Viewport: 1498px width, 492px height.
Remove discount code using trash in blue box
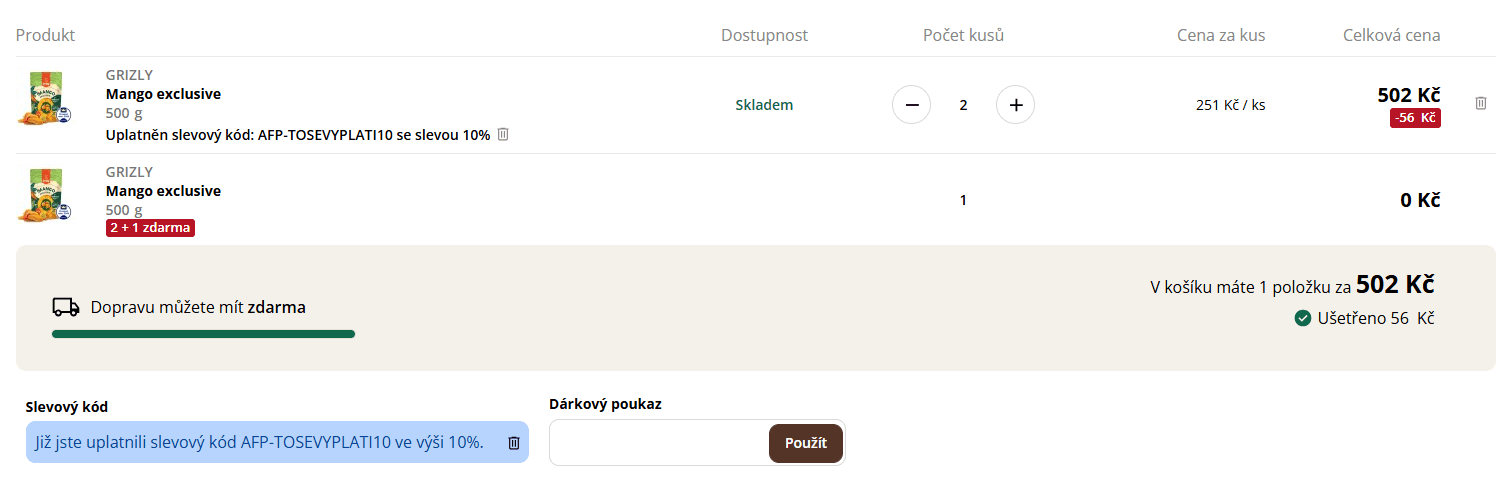(514, 443)
